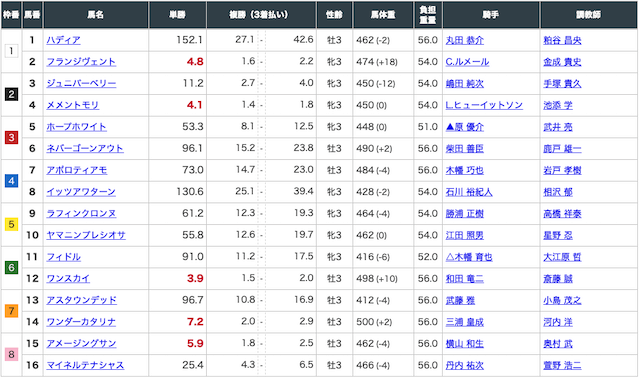This screenshot has height=378, width=640.
Task: Open horse link ラフィンクロンヌ
Action: click(81, 213)
